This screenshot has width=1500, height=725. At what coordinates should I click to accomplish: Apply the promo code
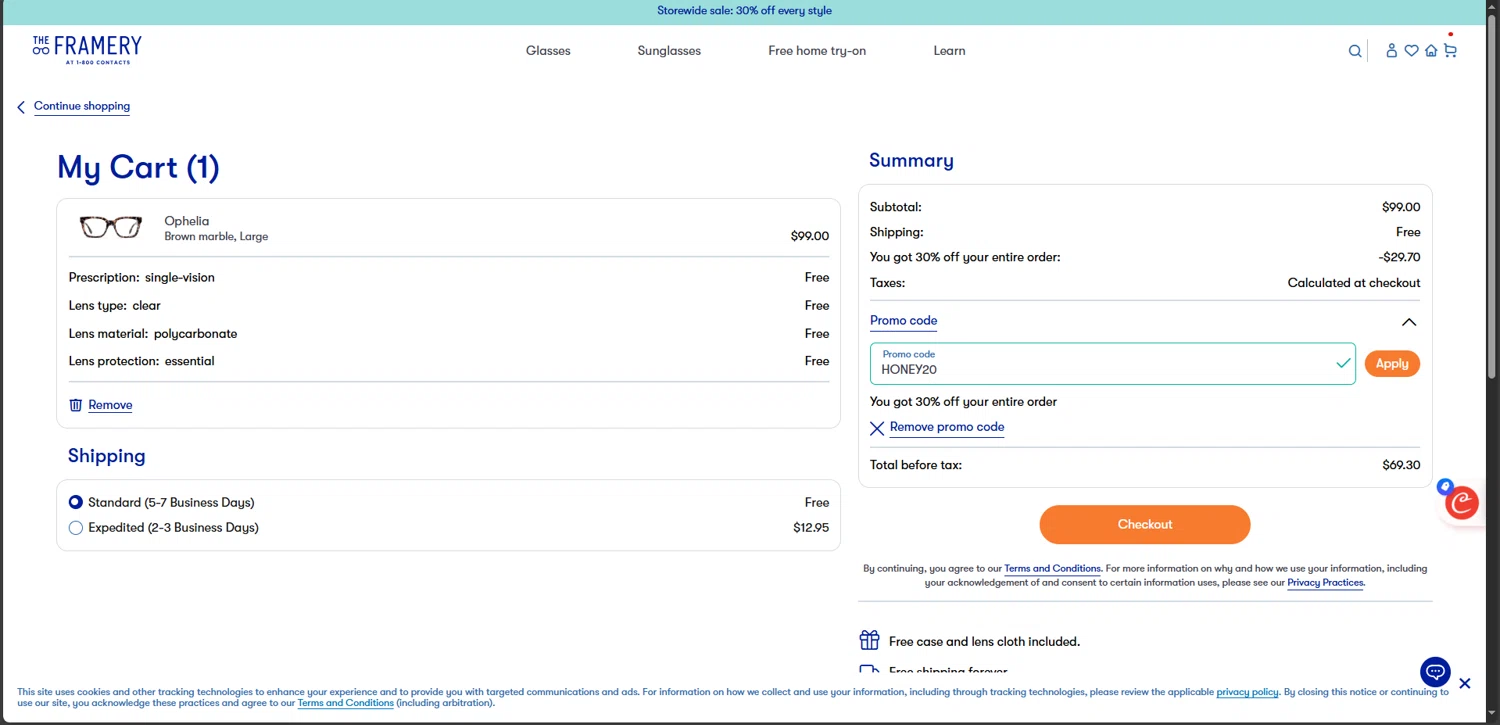[1392, 364]
